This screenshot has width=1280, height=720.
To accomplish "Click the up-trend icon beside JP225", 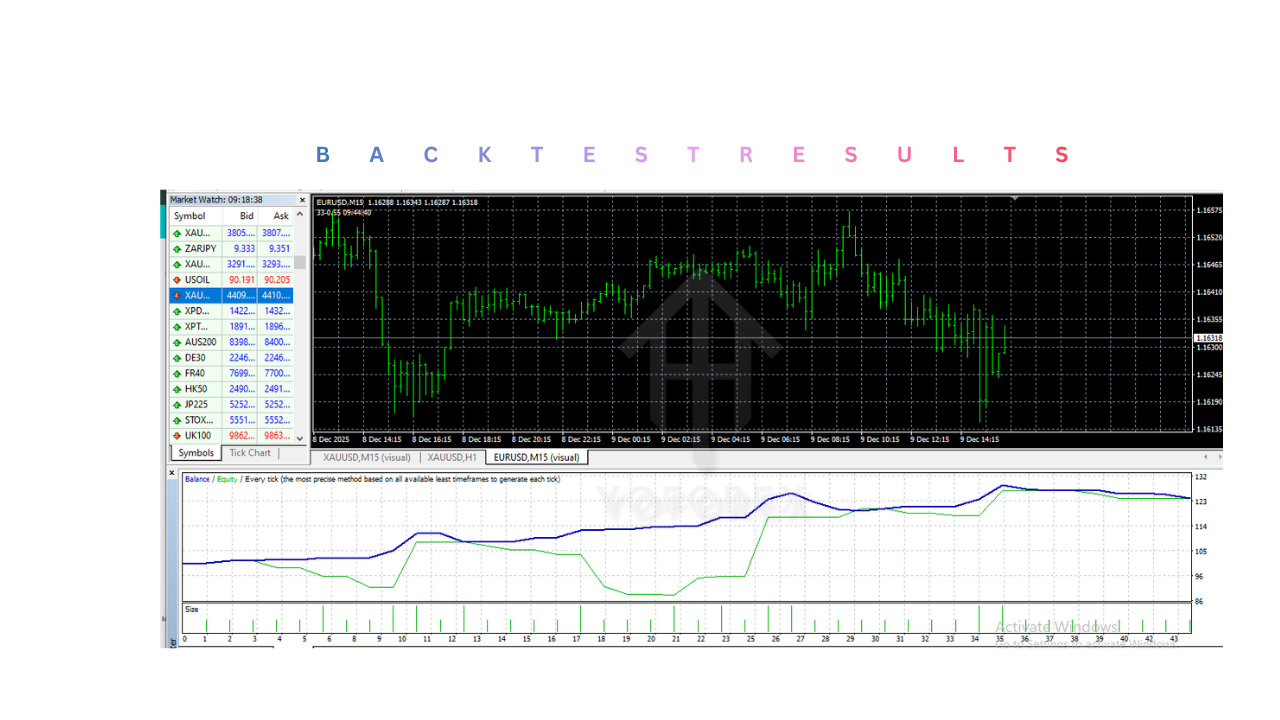I will tap(176, 404).
